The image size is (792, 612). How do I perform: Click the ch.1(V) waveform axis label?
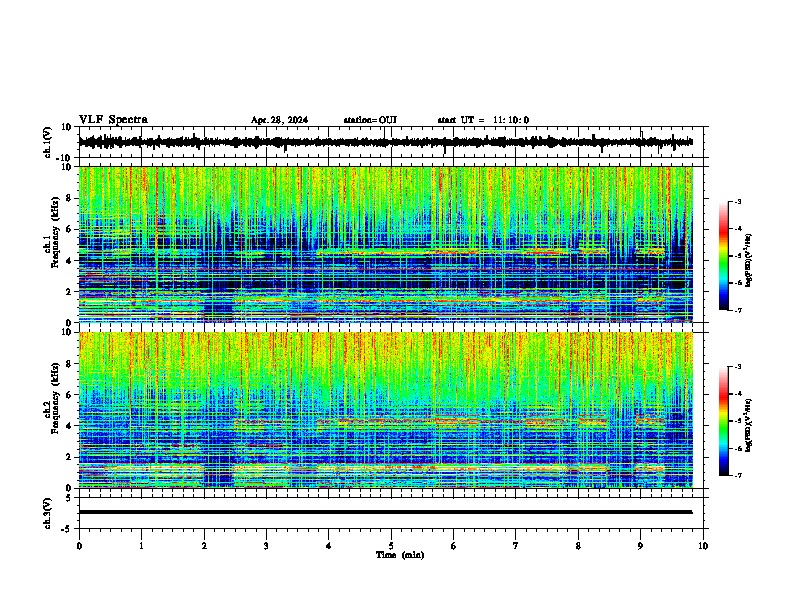[48, 142]
